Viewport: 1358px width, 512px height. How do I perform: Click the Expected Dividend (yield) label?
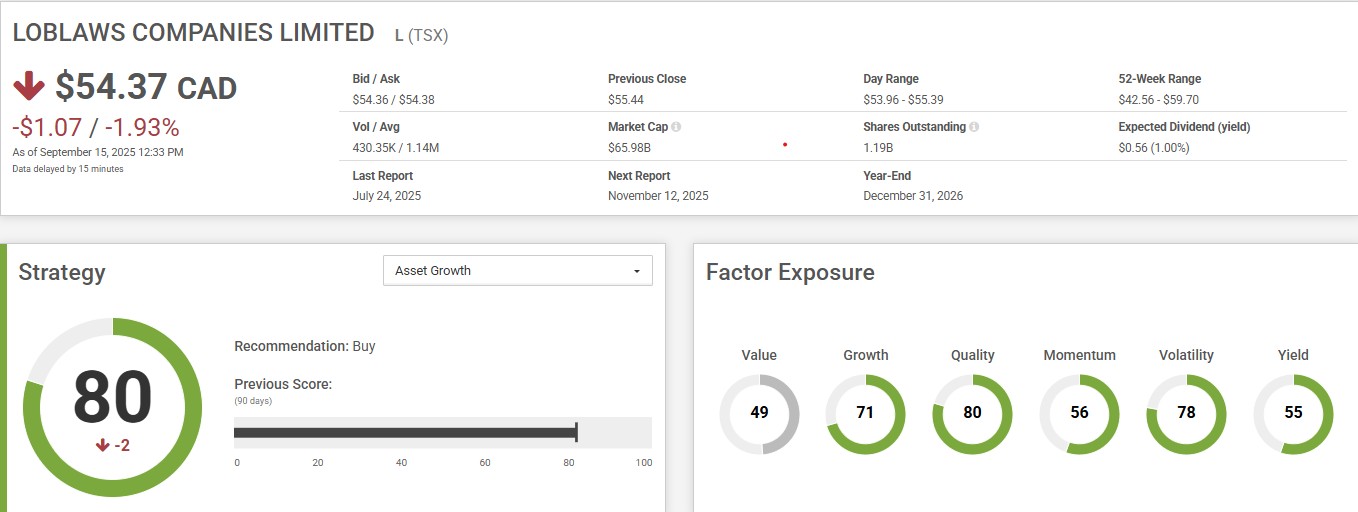[x=1184, y=127]
